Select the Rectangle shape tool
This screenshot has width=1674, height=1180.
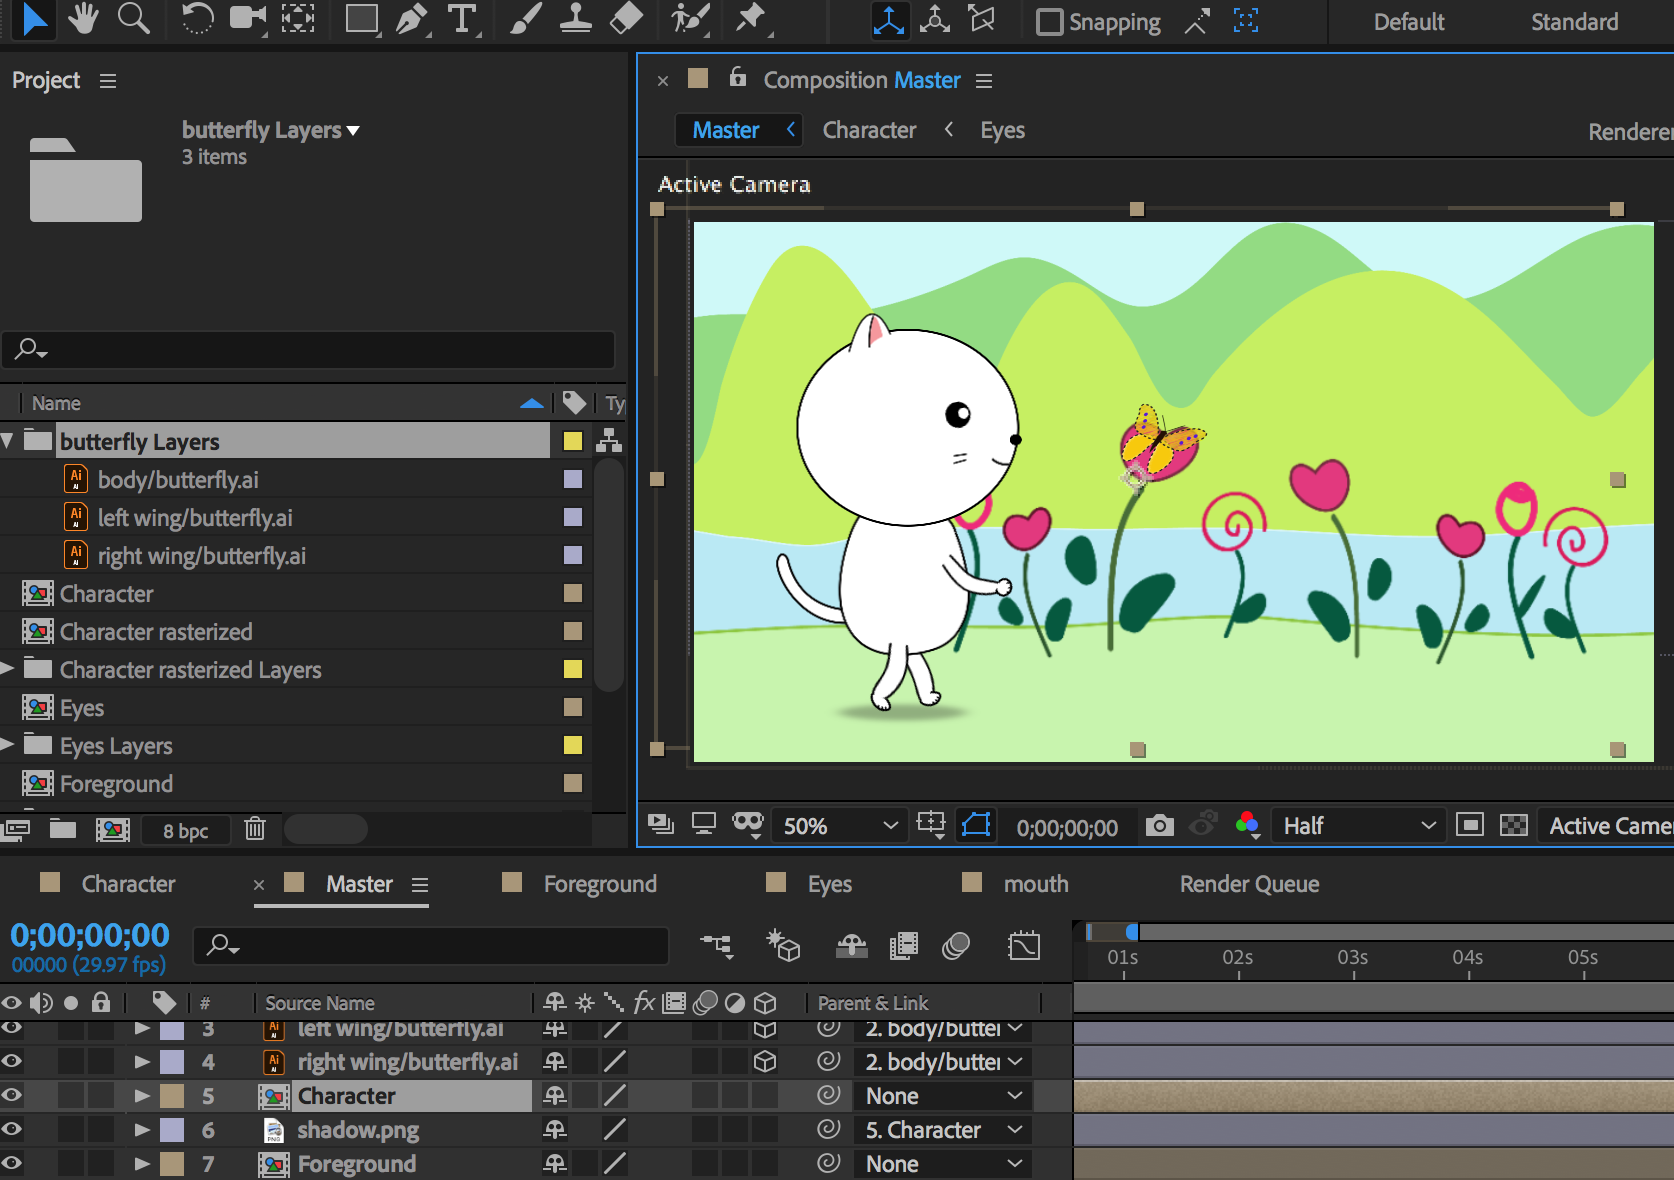tap(362, 19)
